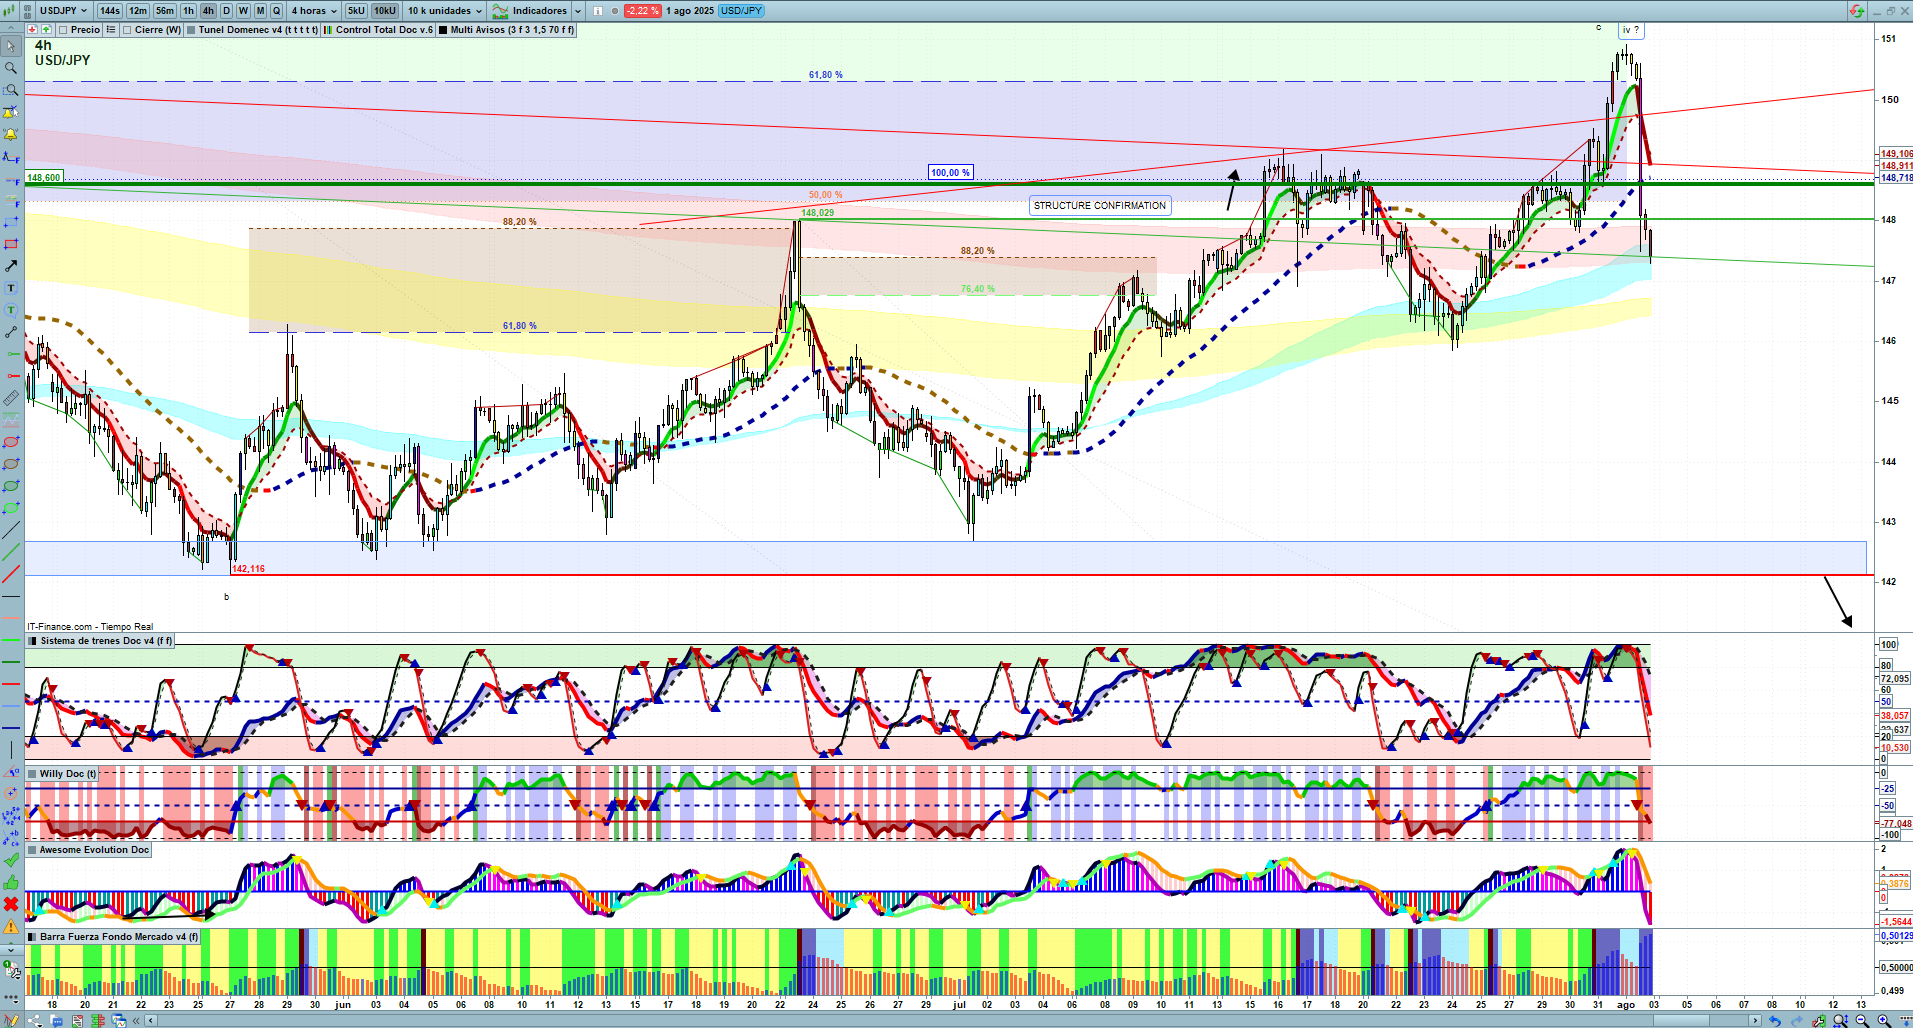Viewport: 1913px width, 1028px height.
Task: Toggle the Precio checkbox
Action: click(64, 30)
